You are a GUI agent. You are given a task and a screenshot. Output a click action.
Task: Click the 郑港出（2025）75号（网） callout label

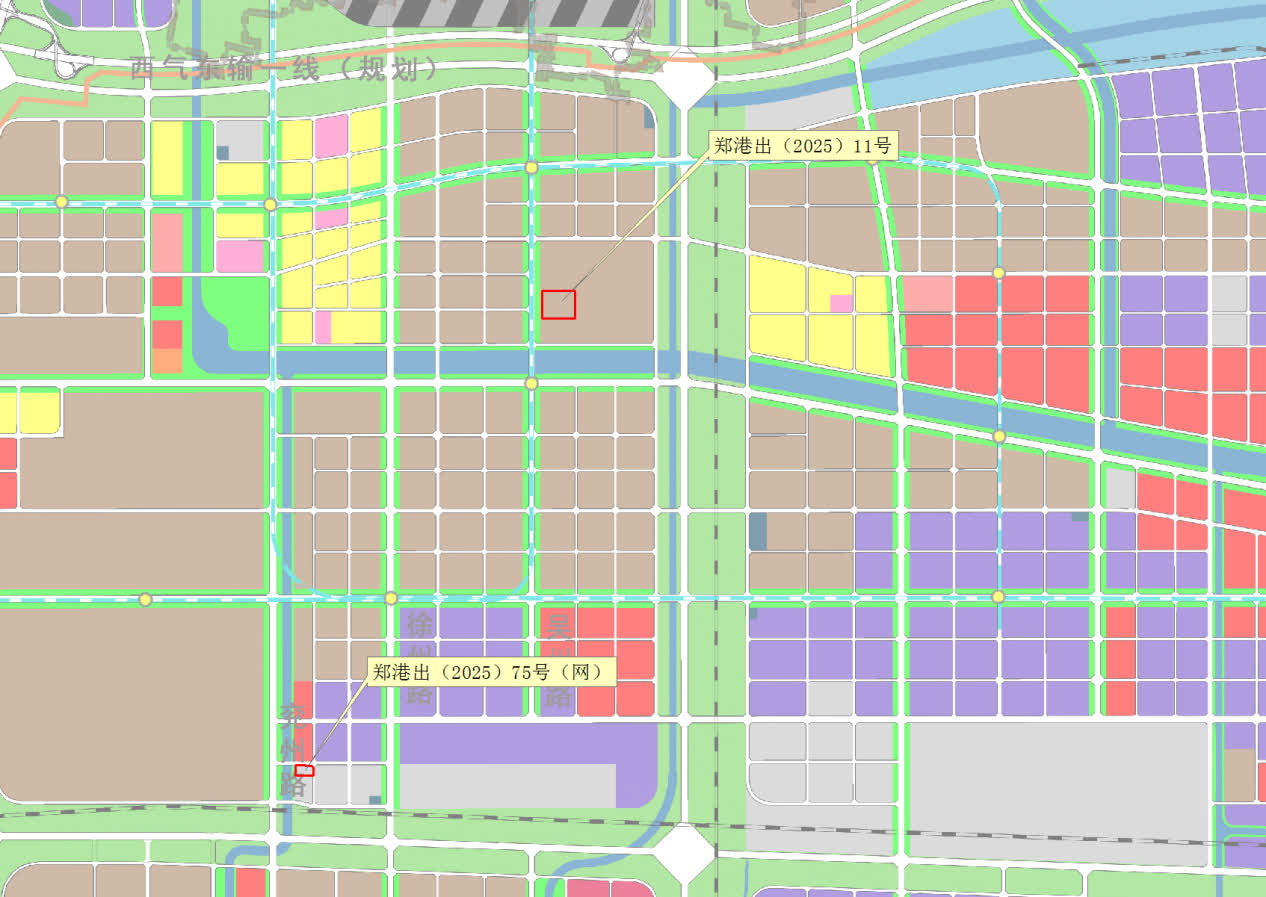click(489, 672)
